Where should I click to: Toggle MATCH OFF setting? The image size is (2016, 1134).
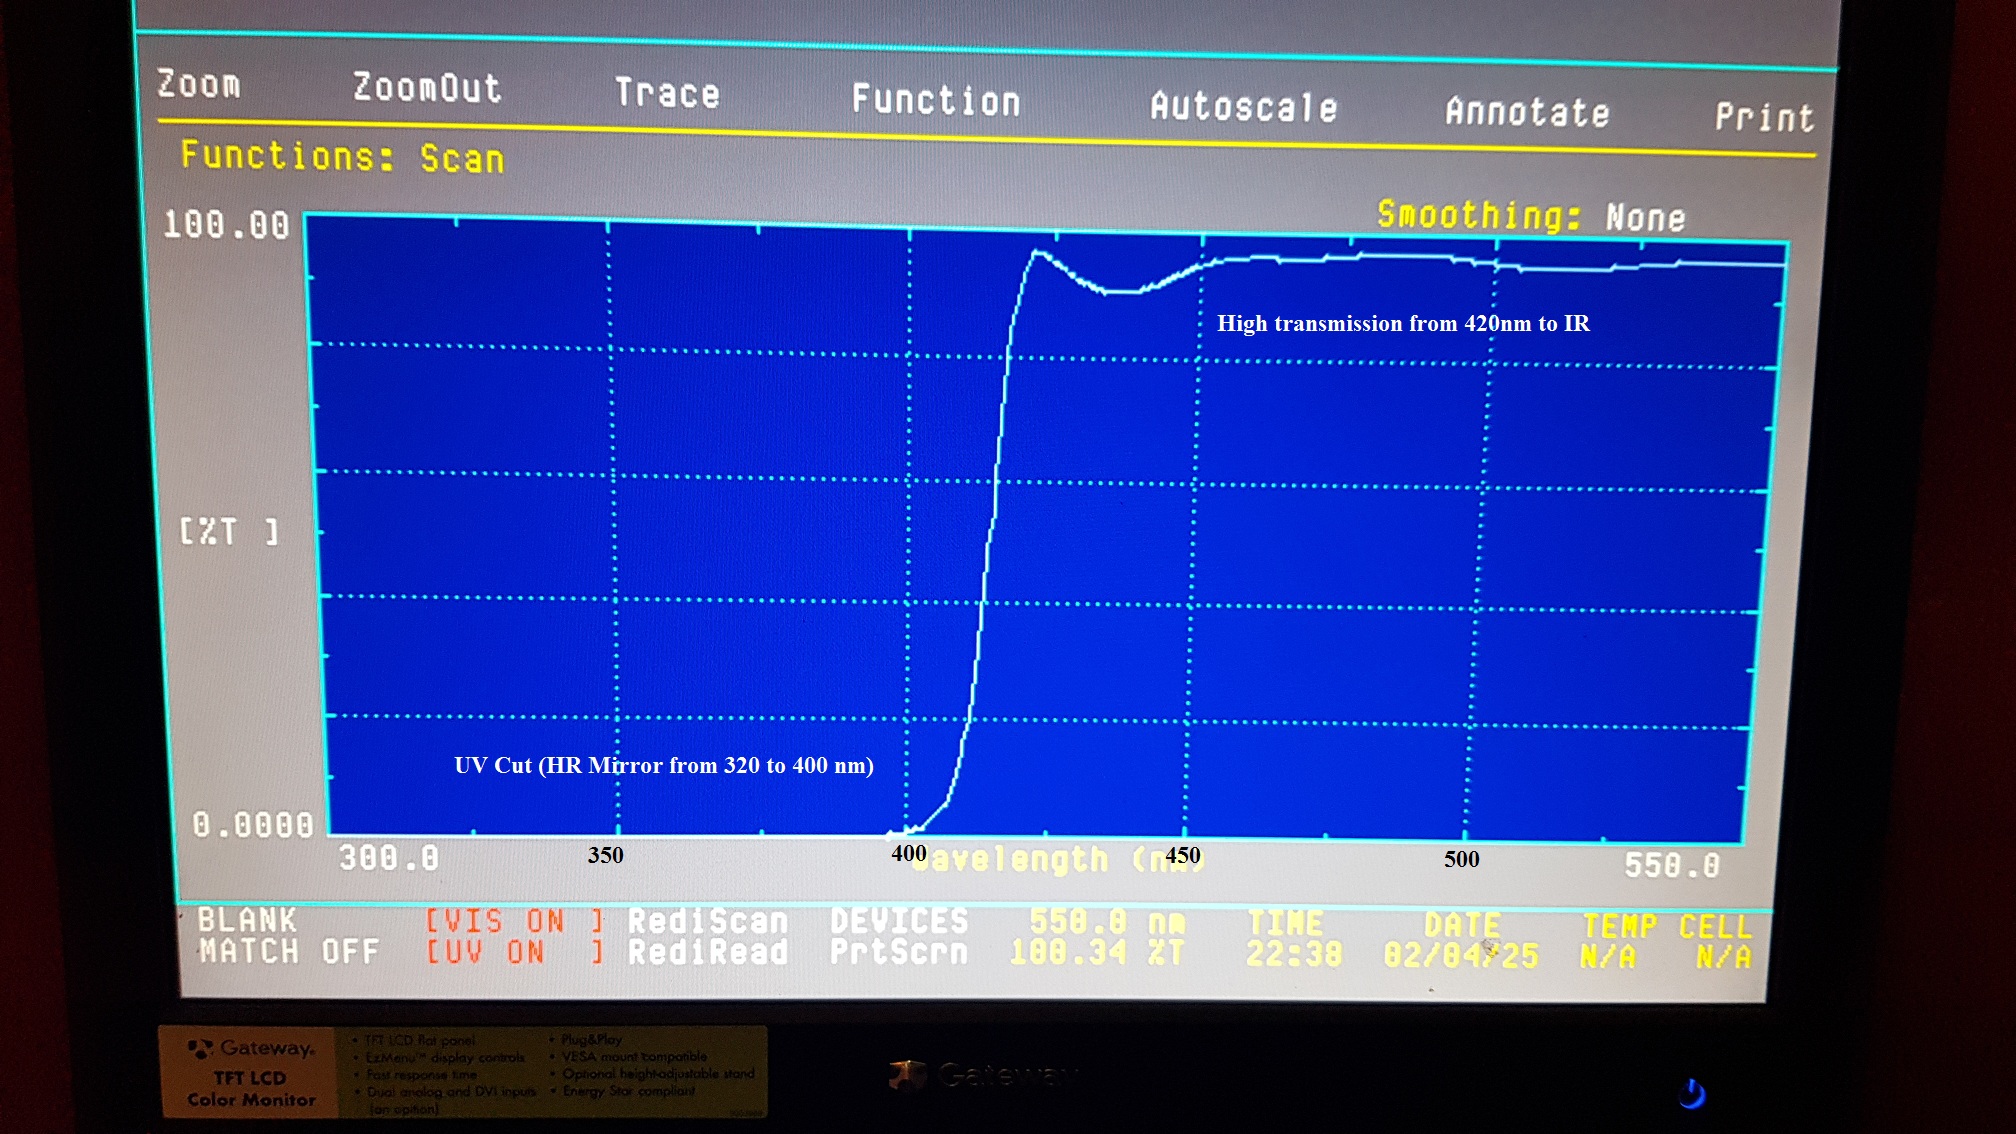[x=288, y=951]
